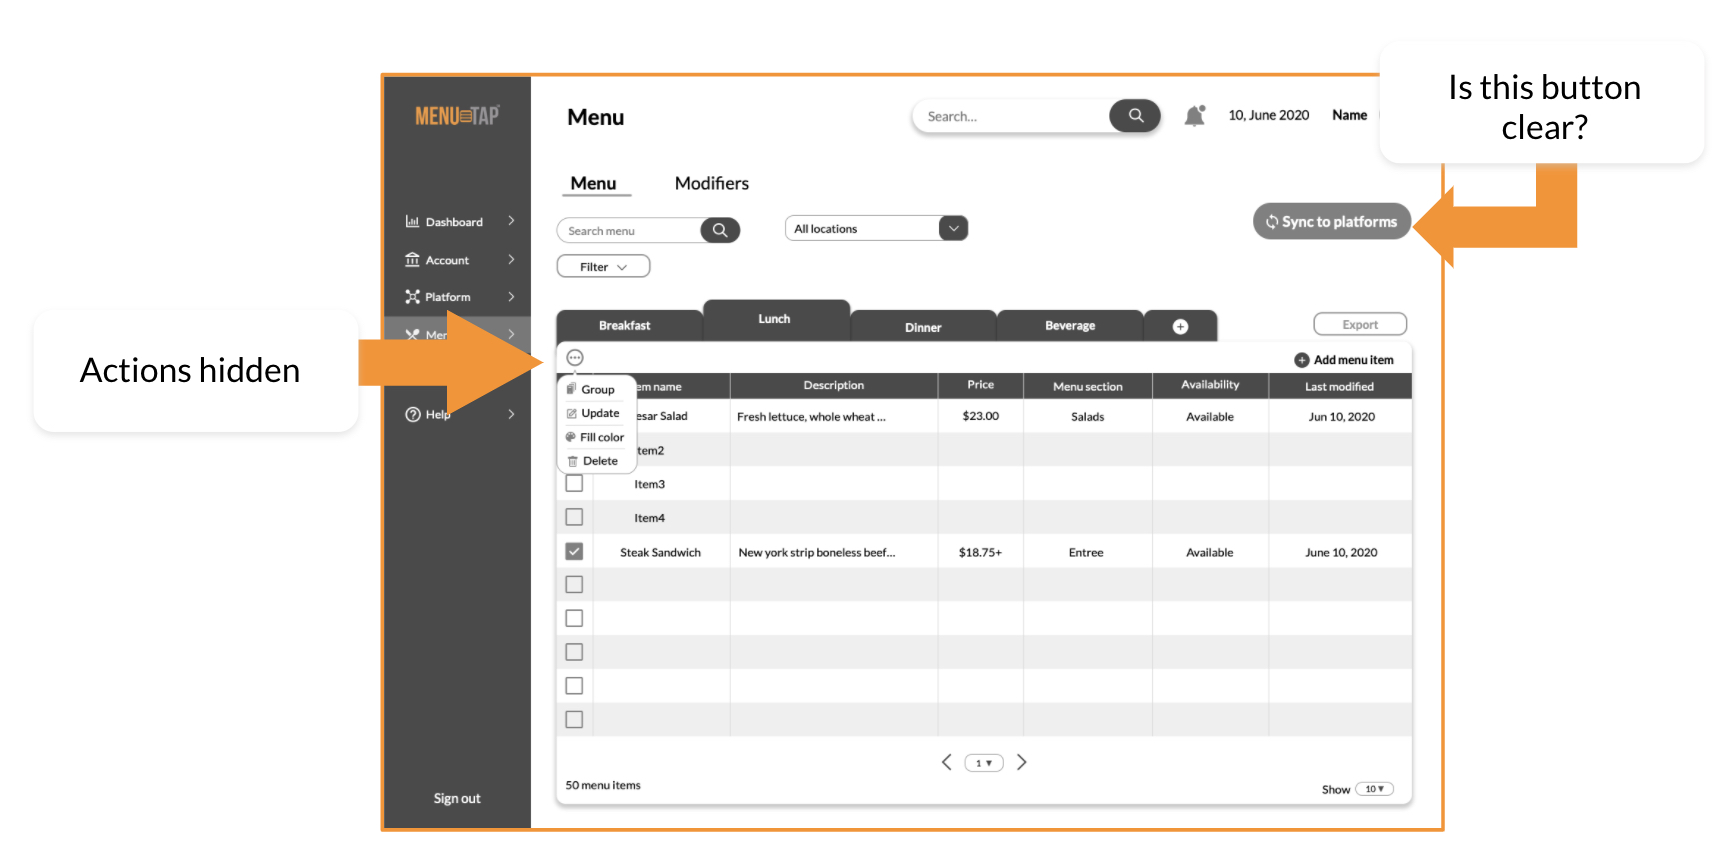This screenshot has height=862, width=1718.
Task: Select the Beverage tab
Action: [x=1070, y=326]
